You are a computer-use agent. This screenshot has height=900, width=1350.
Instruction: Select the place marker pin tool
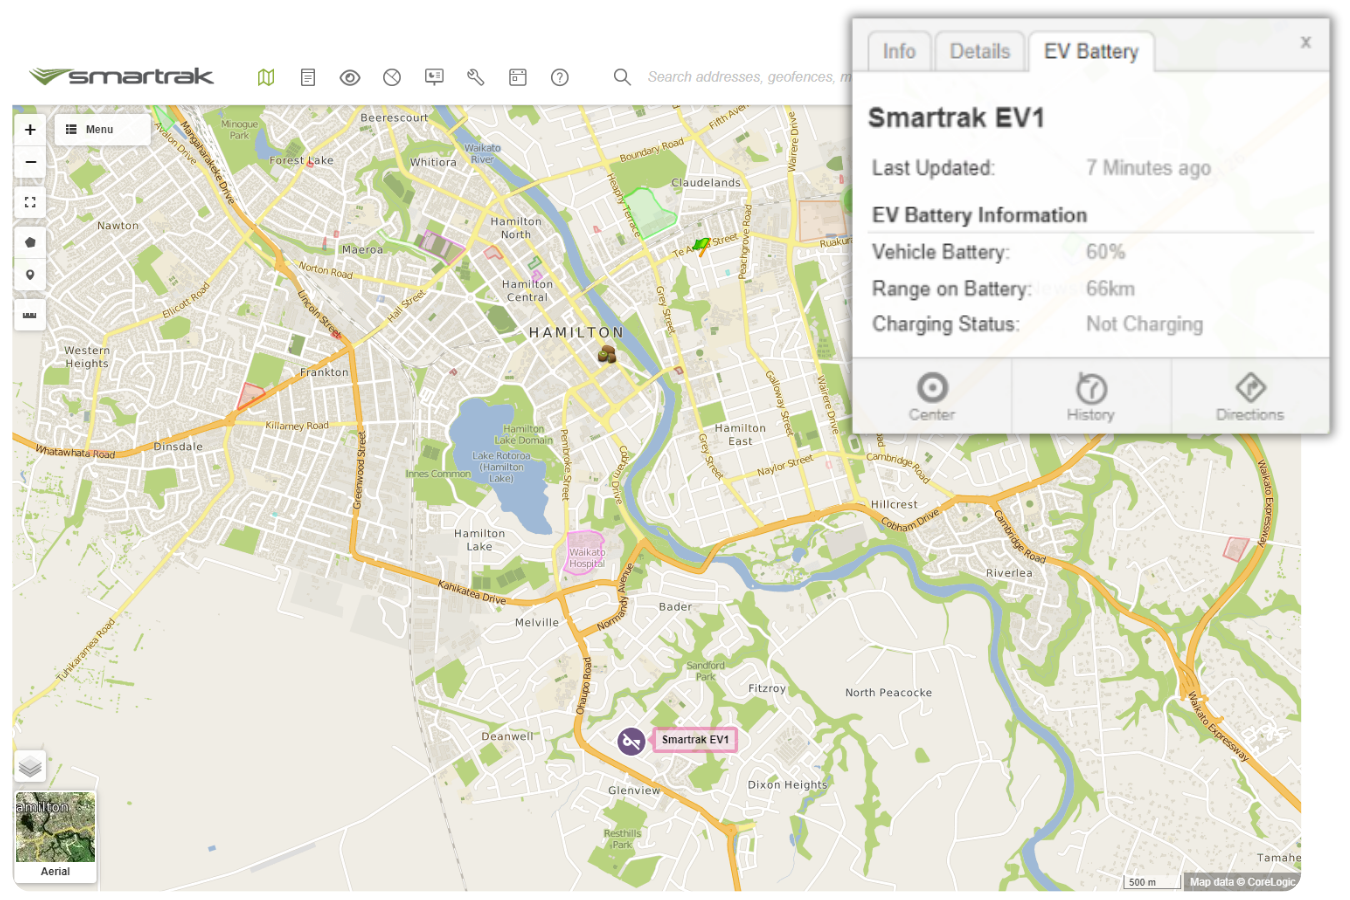[30, 275]
